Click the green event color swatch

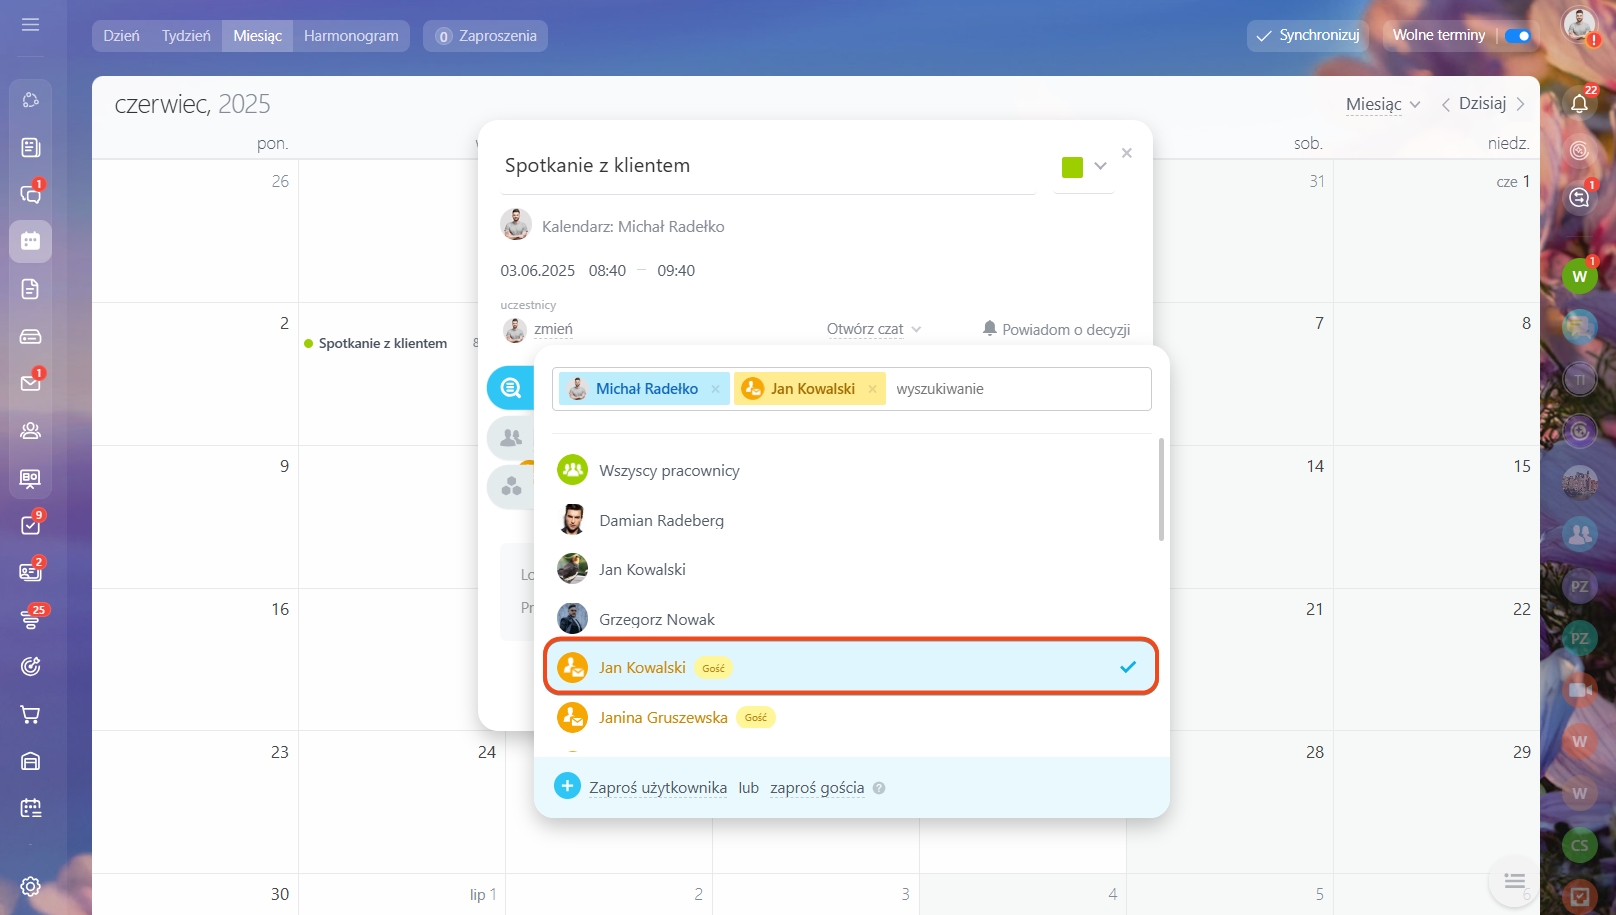(x=1072, y=167)
